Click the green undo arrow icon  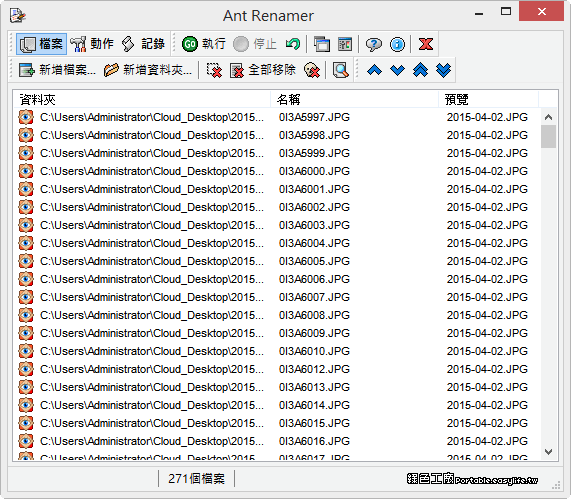pos(292,44)
